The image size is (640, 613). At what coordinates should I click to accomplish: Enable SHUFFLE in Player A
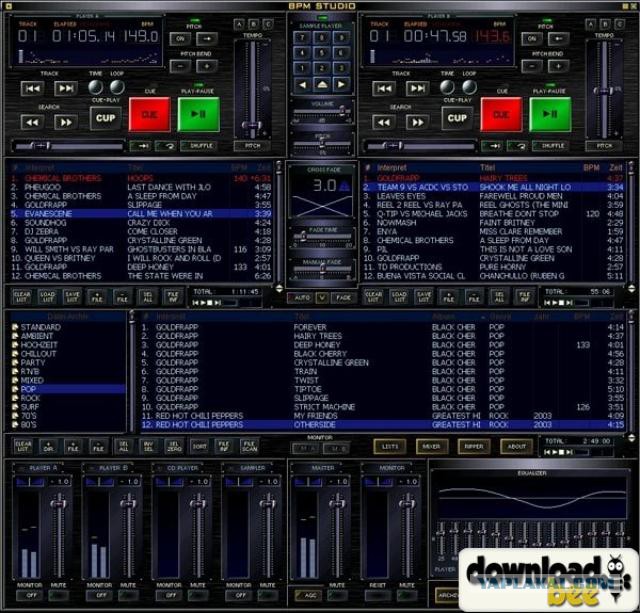[x=198, y=146]
